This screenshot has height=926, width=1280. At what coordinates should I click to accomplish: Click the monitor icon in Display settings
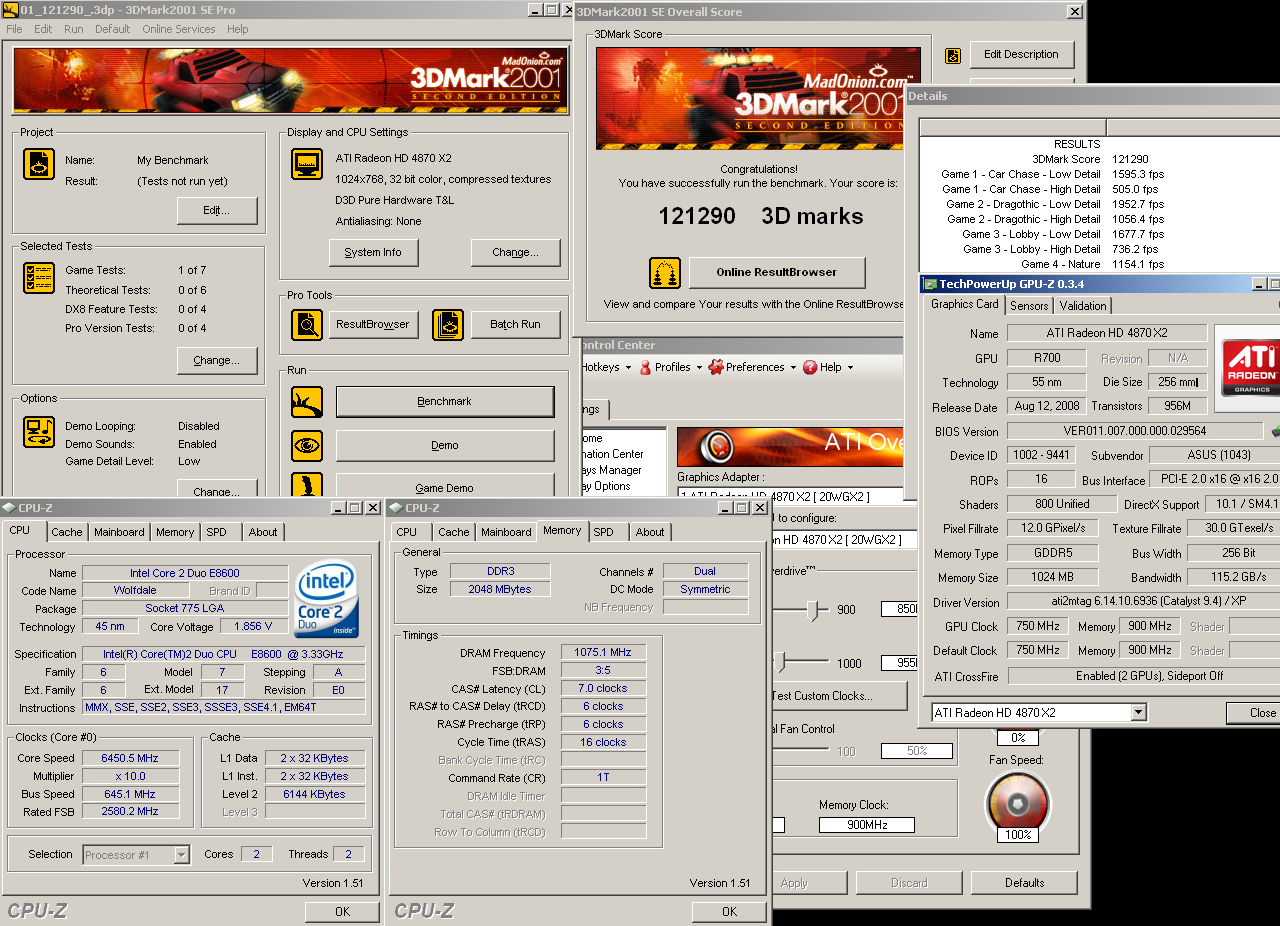(x=307, y=164)
